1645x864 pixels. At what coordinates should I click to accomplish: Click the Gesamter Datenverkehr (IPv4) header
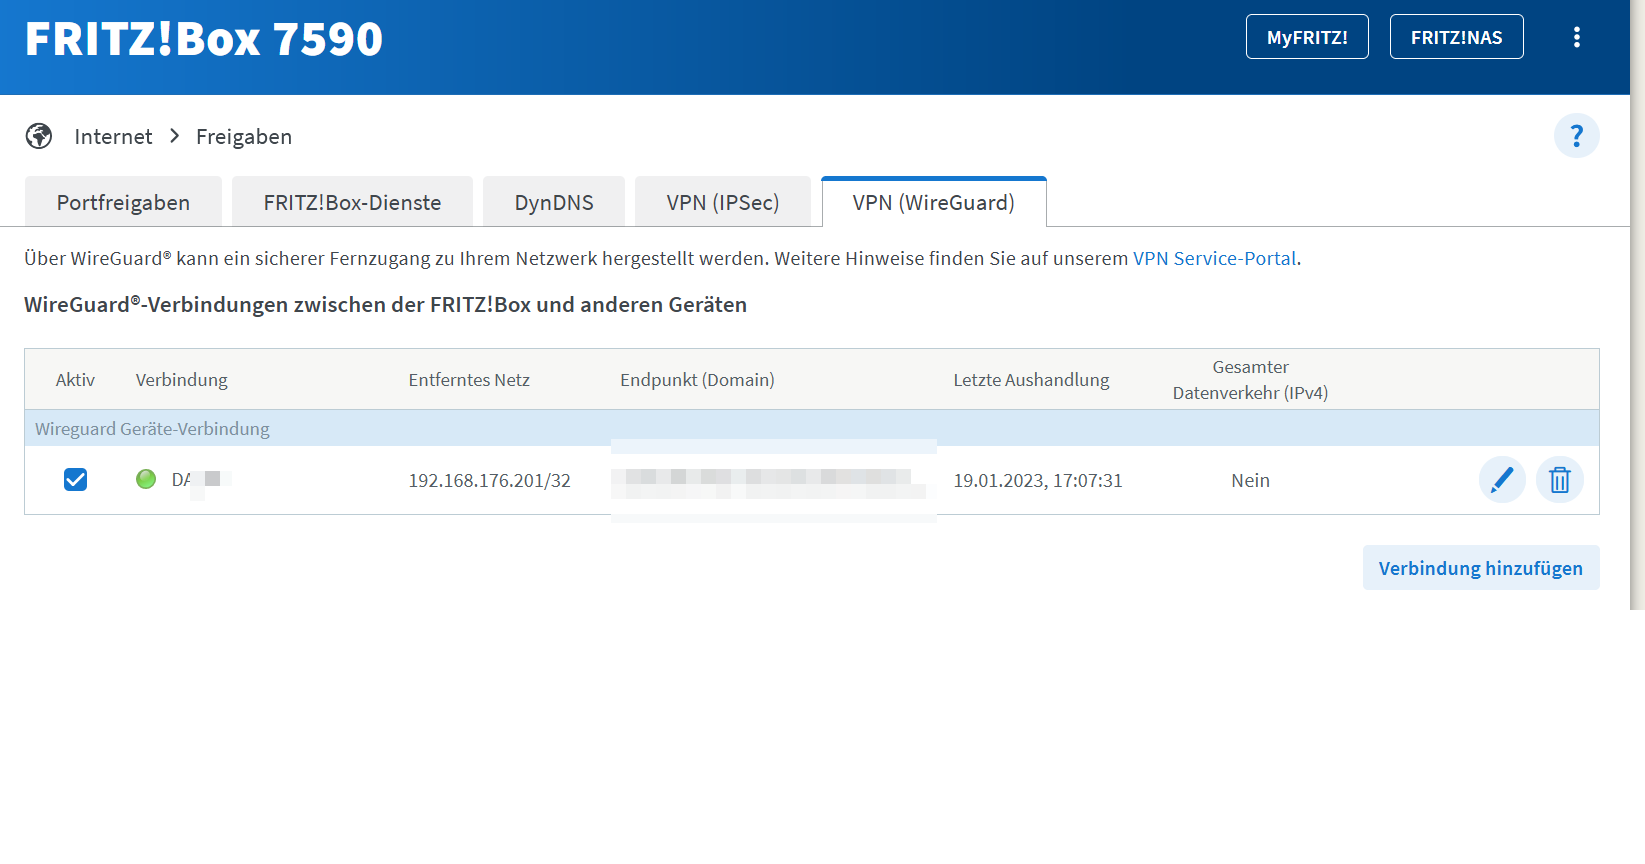point(1250,380)
